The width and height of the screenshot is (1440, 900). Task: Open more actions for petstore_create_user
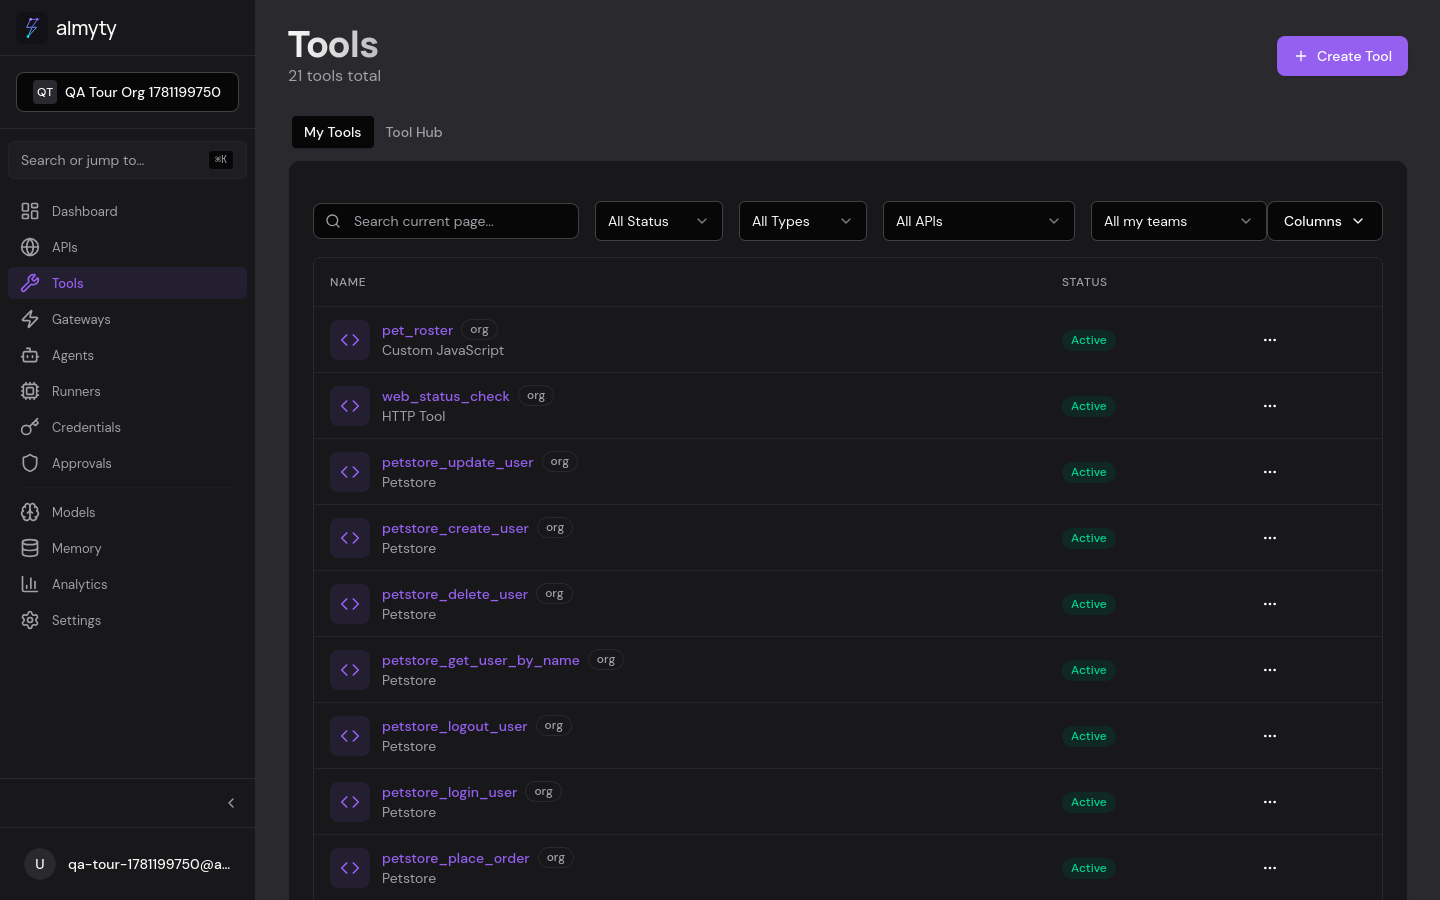pos(1270,538)
